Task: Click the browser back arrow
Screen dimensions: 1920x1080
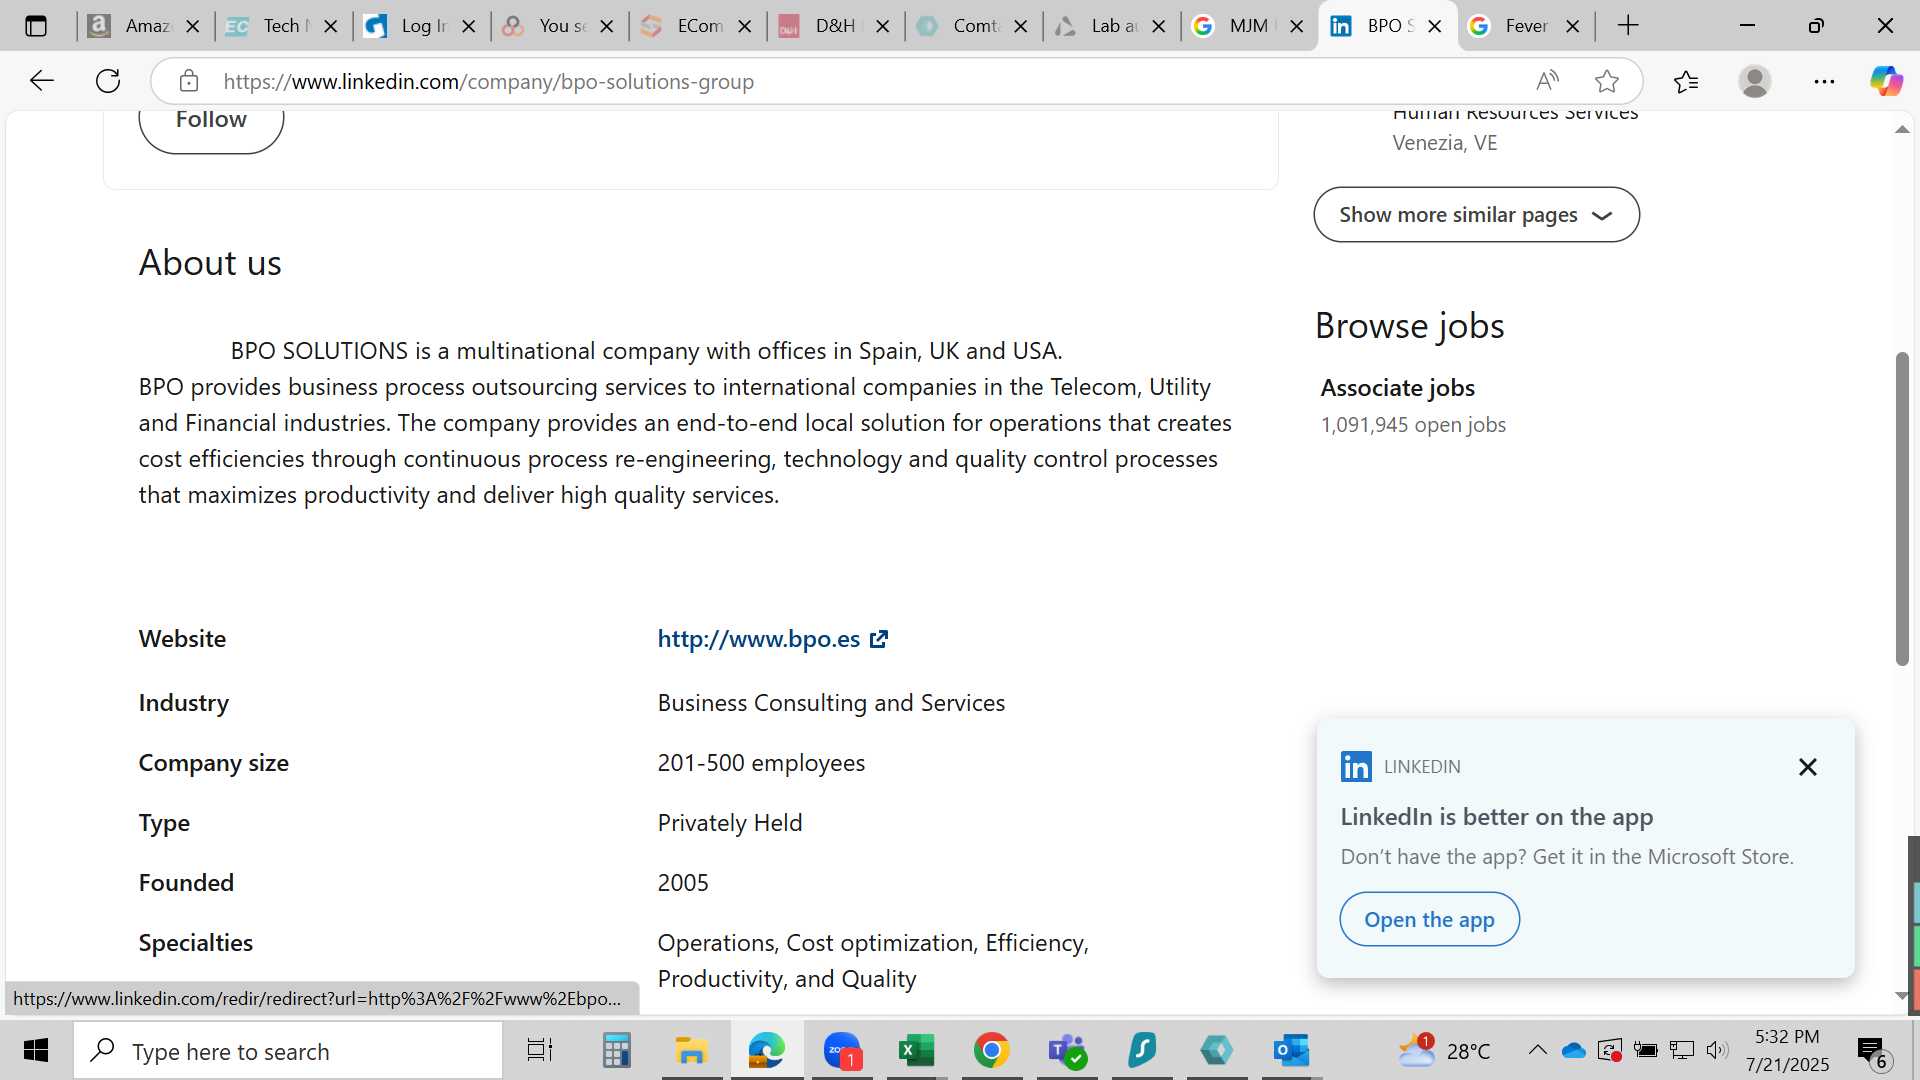Action: [41, 81]
